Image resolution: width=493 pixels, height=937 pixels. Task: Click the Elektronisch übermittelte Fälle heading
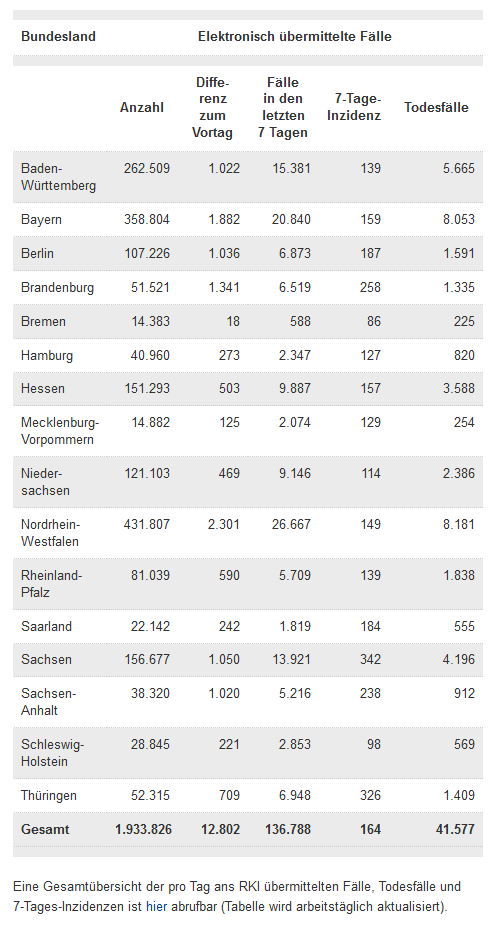click(x=295, y=36)
